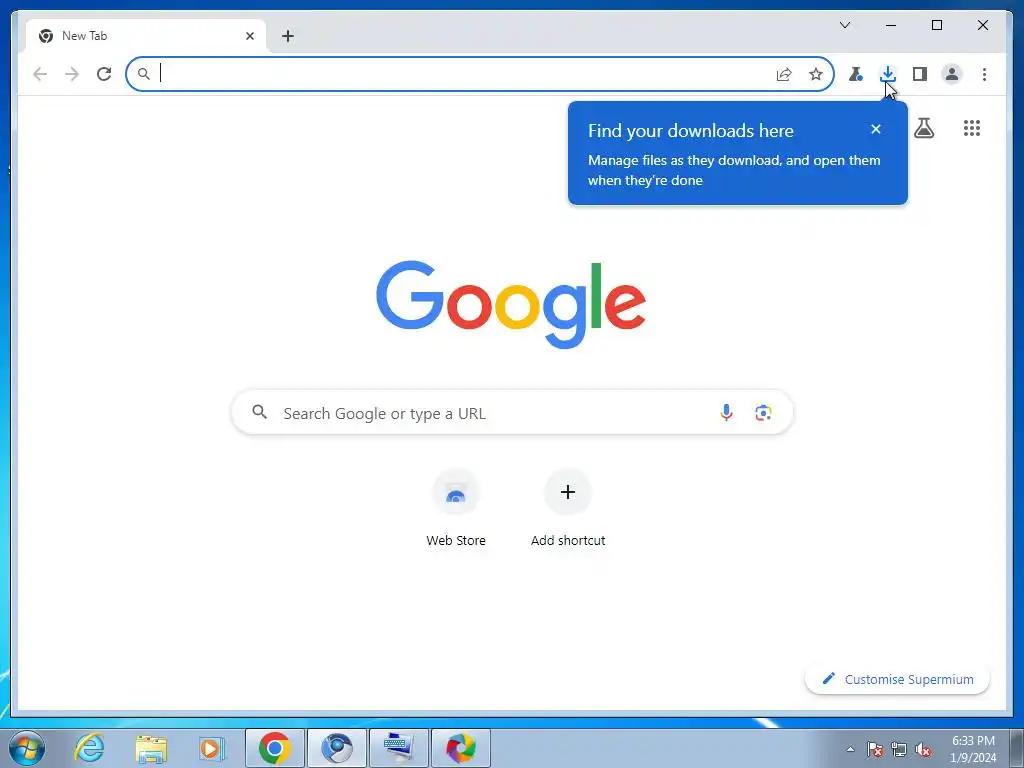
Task: Switch to the blue Chromium taskbar icon
Action: [x=337, y=748]
